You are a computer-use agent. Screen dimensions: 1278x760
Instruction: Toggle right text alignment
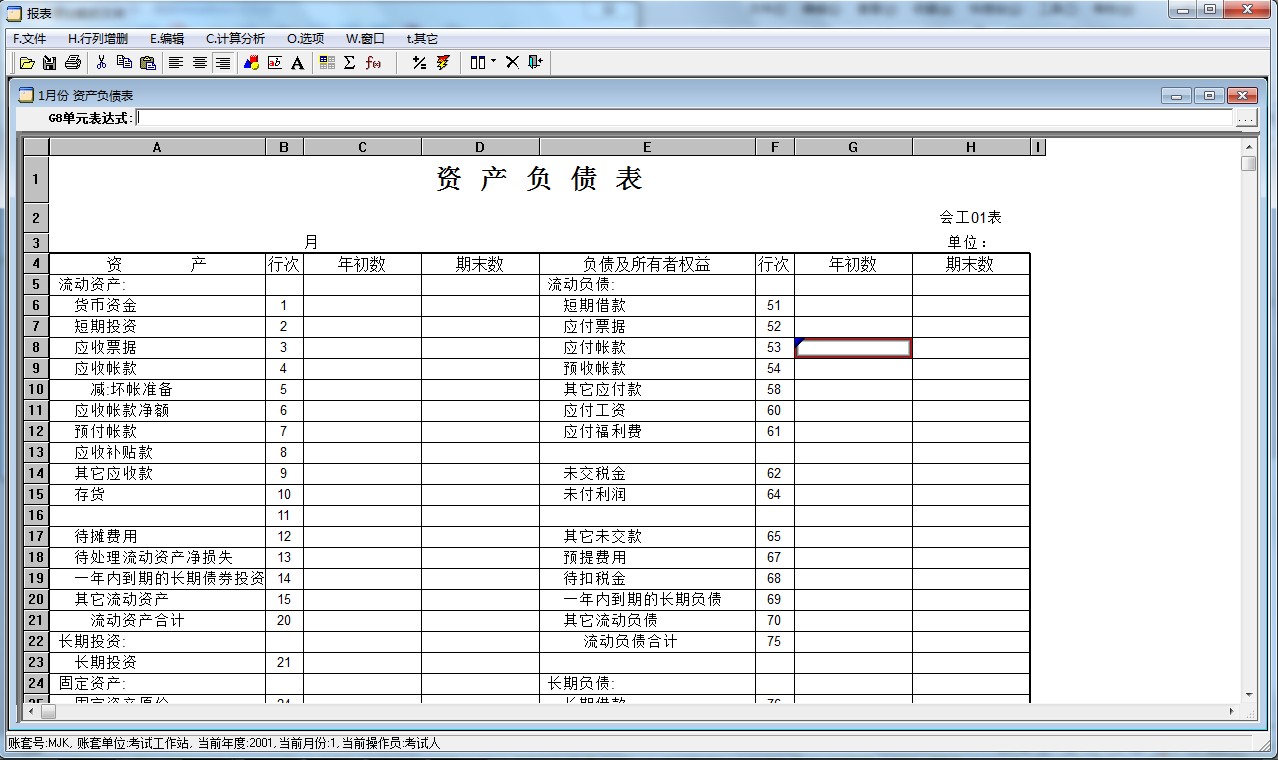coord(224,62)
